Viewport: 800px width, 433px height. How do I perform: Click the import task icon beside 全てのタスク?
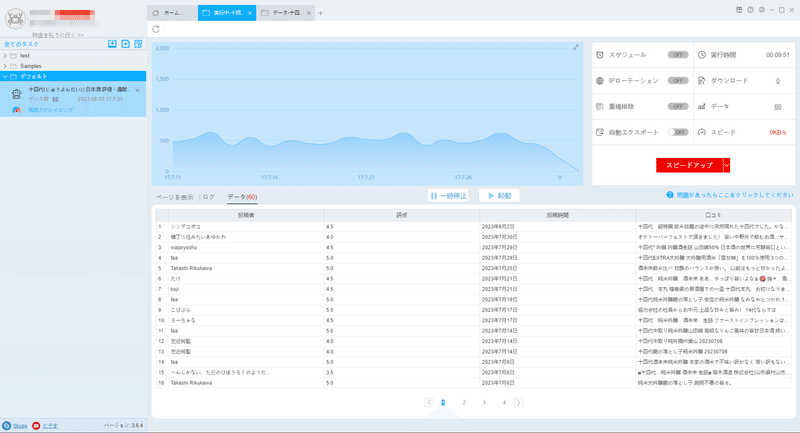112,44
